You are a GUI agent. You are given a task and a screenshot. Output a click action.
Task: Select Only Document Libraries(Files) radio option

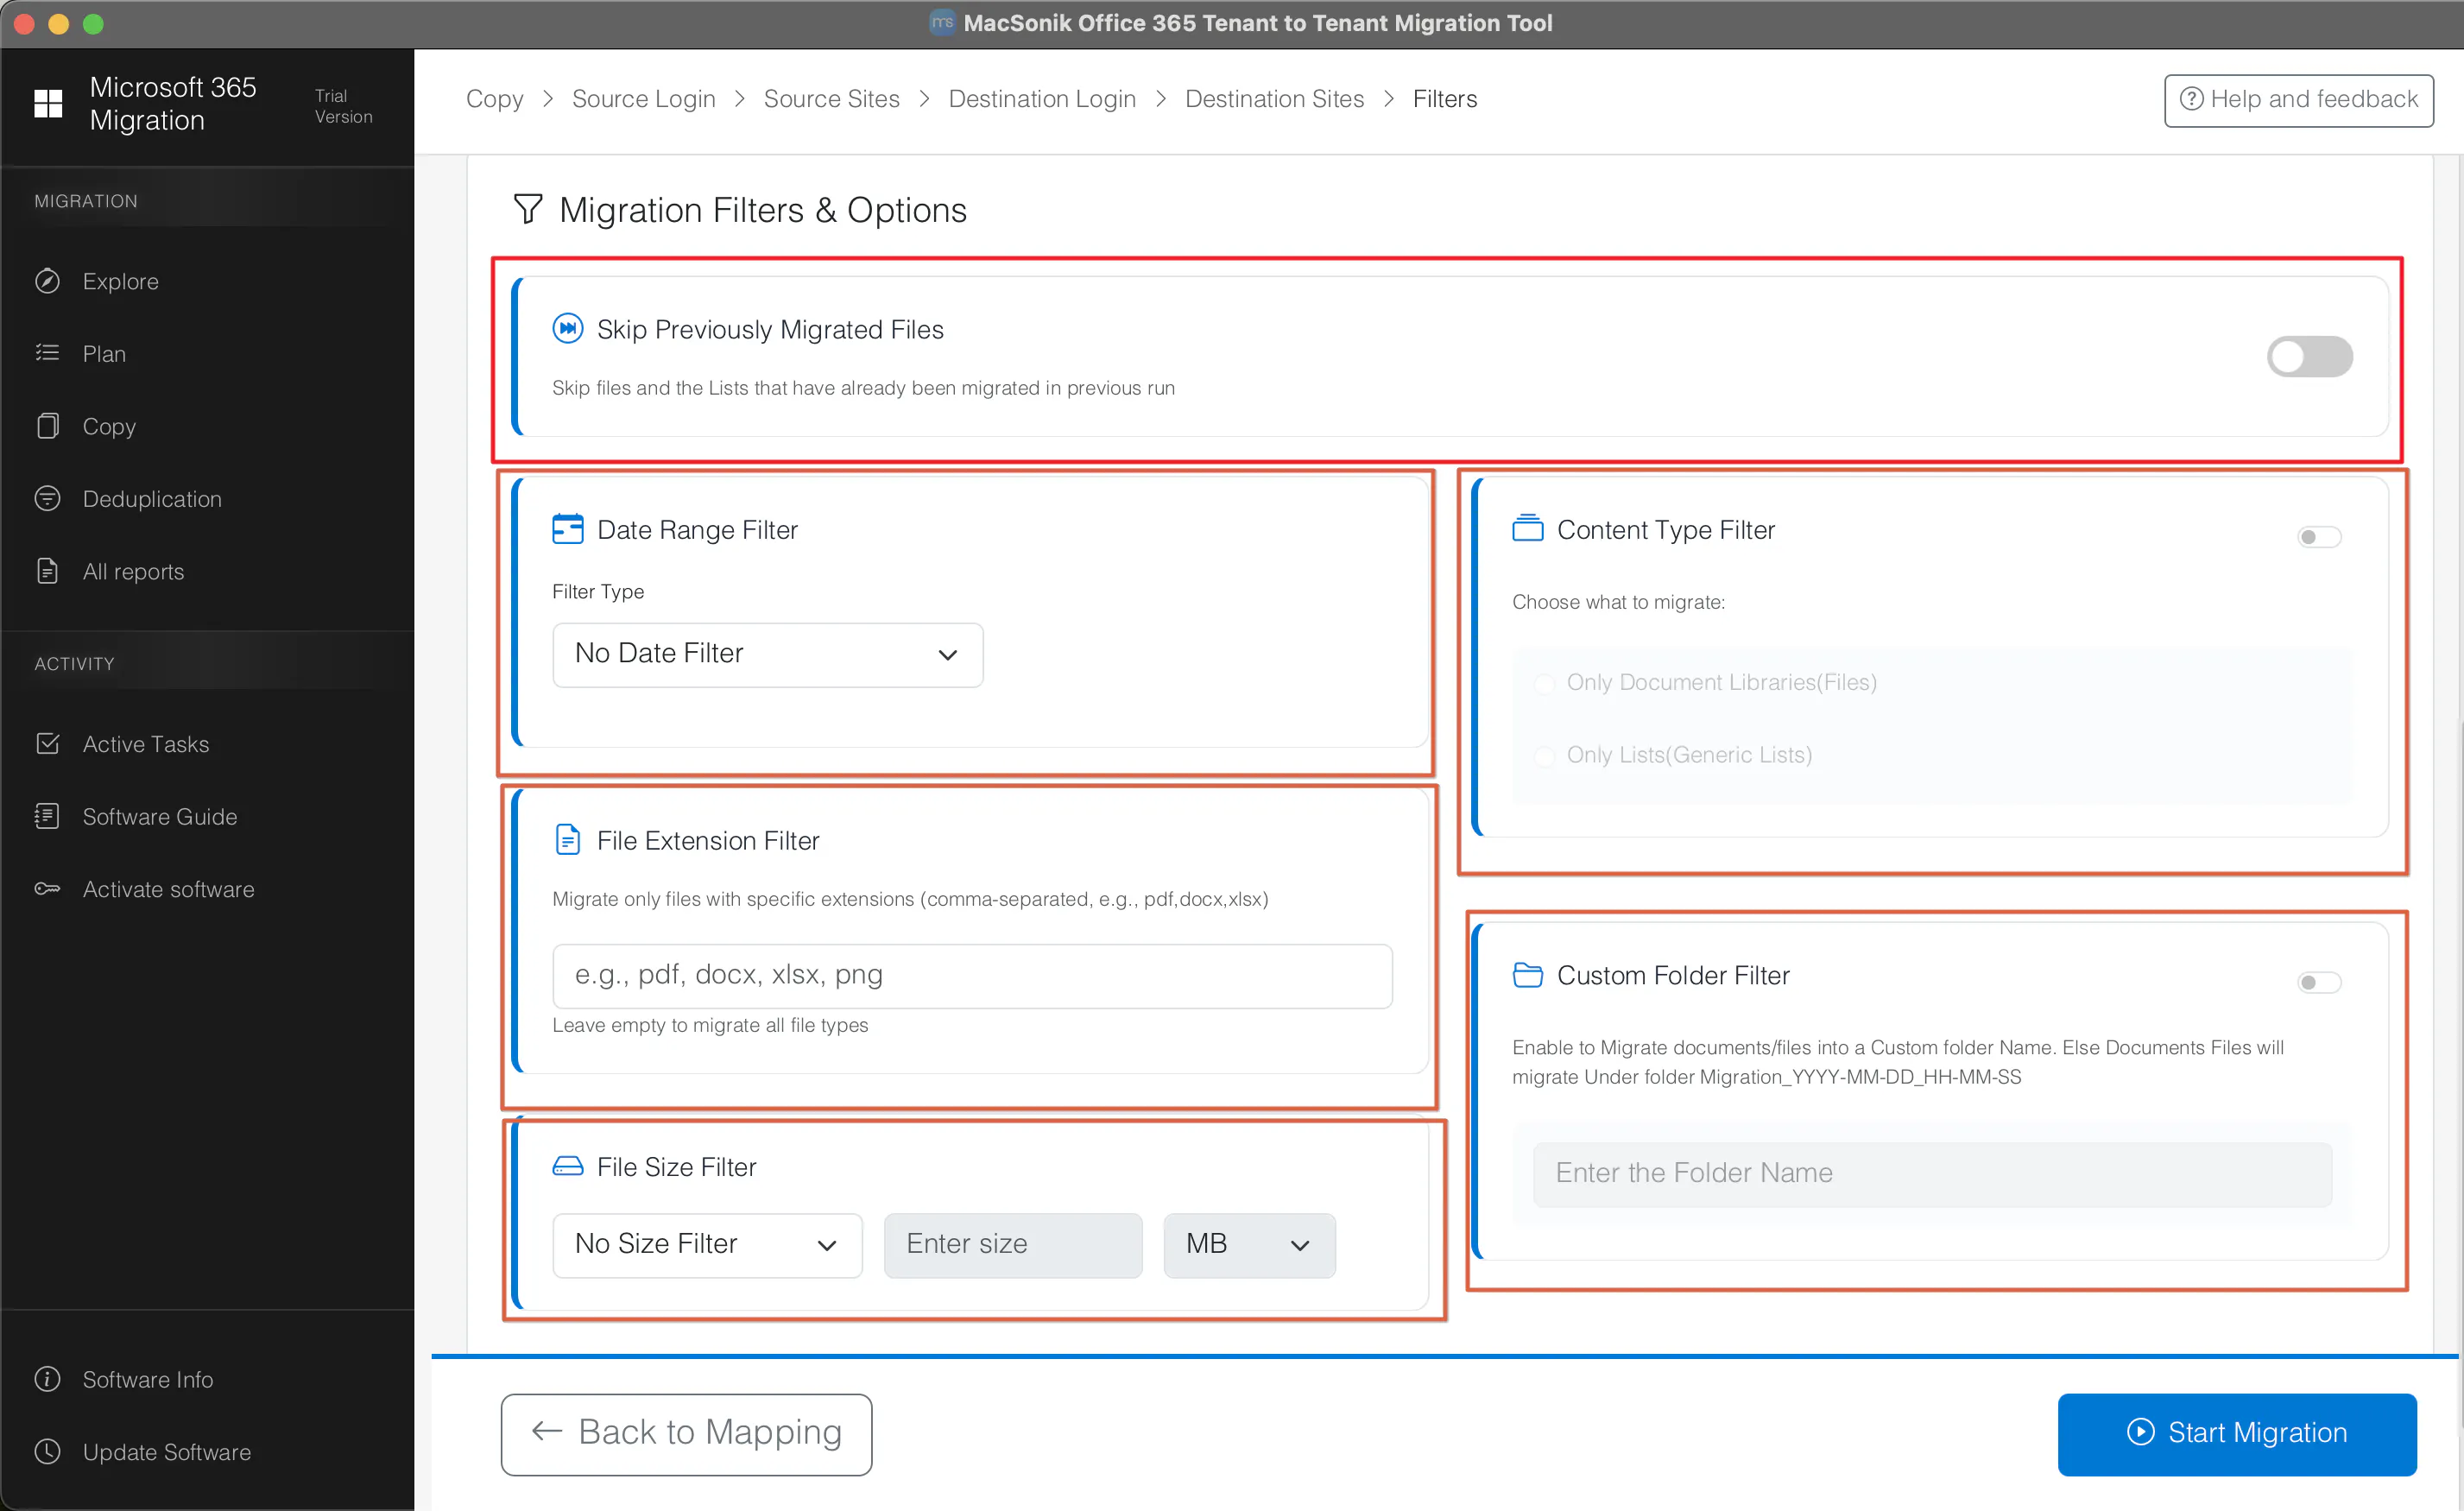pyautogui.click(x=1545, y=683)
